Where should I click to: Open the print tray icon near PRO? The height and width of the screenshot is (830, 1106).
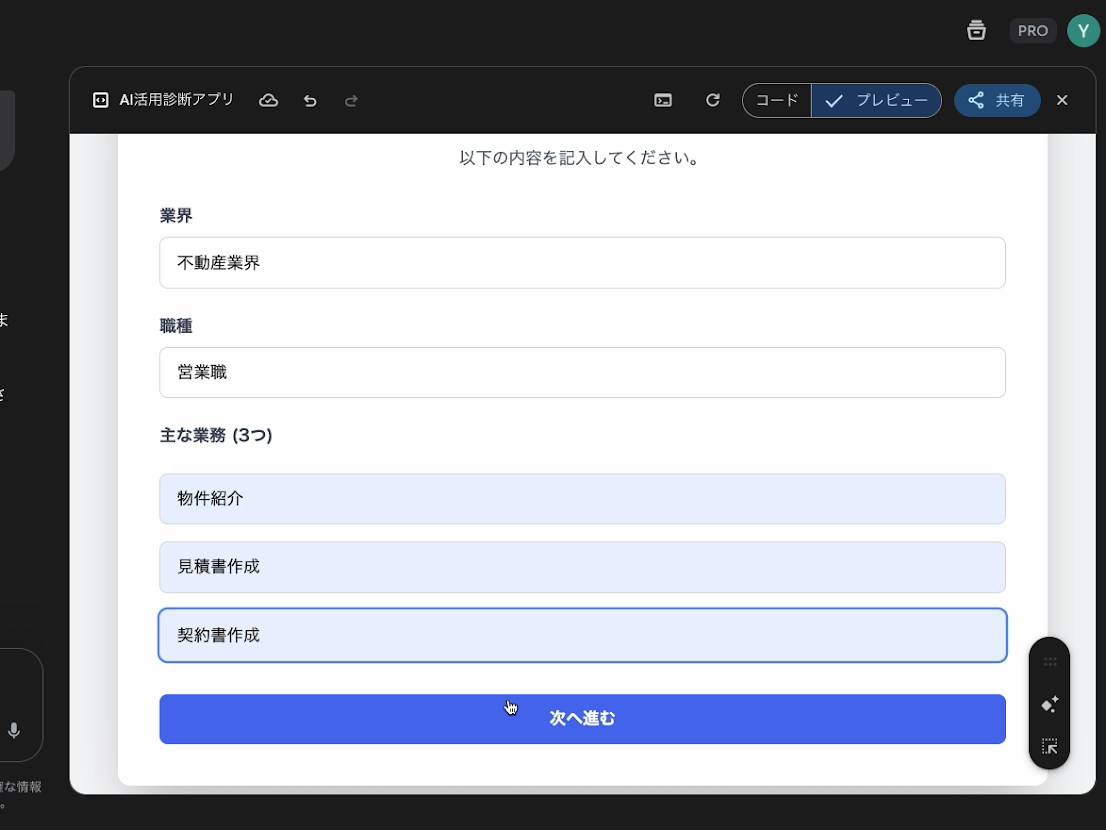[x=976, y=30]
